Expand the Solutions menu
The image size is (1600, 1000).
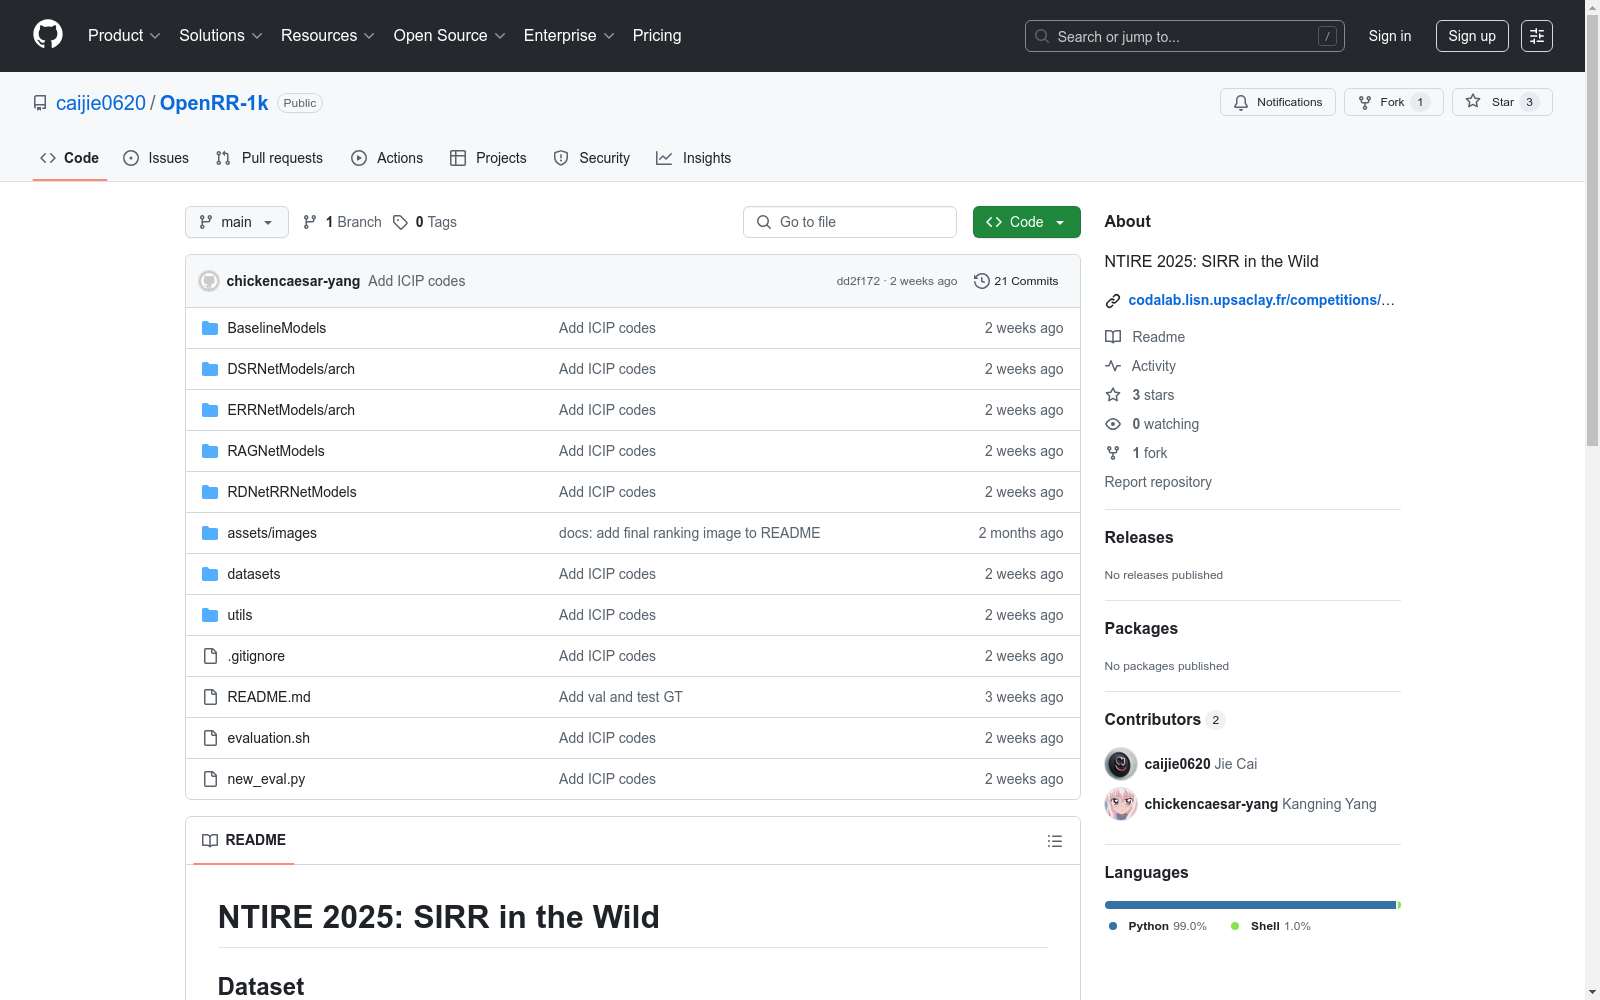pyautogui.click(x=221, y=36)
